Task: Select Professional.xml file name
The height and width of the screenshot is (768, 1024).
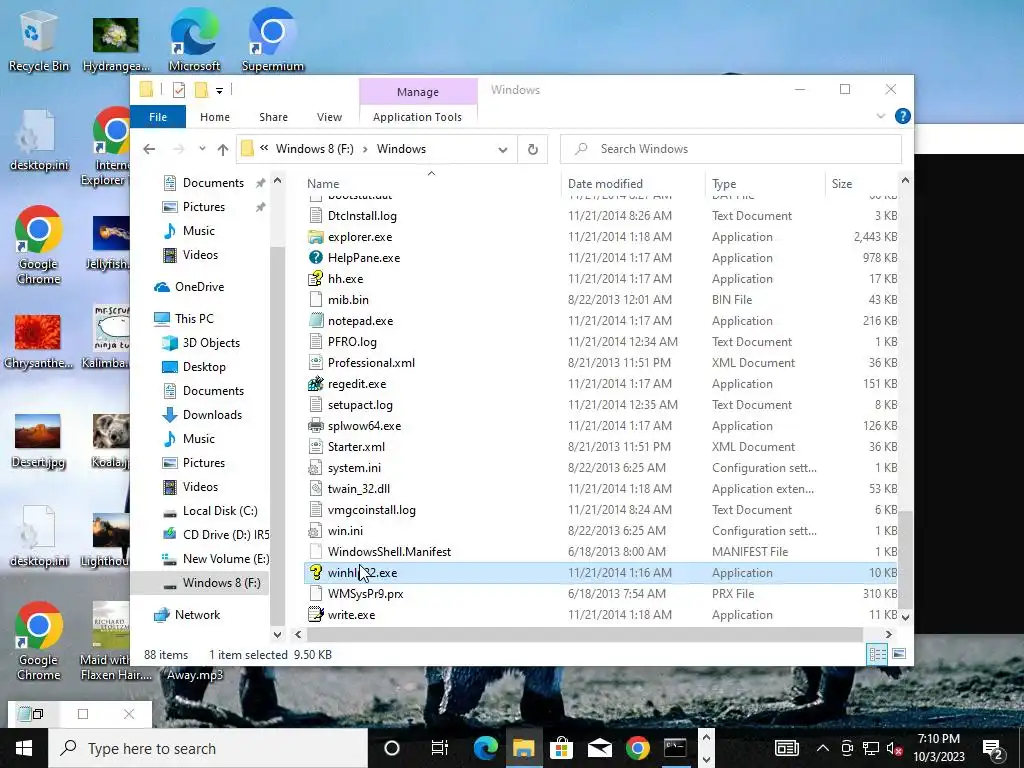Action: point(371,362)
